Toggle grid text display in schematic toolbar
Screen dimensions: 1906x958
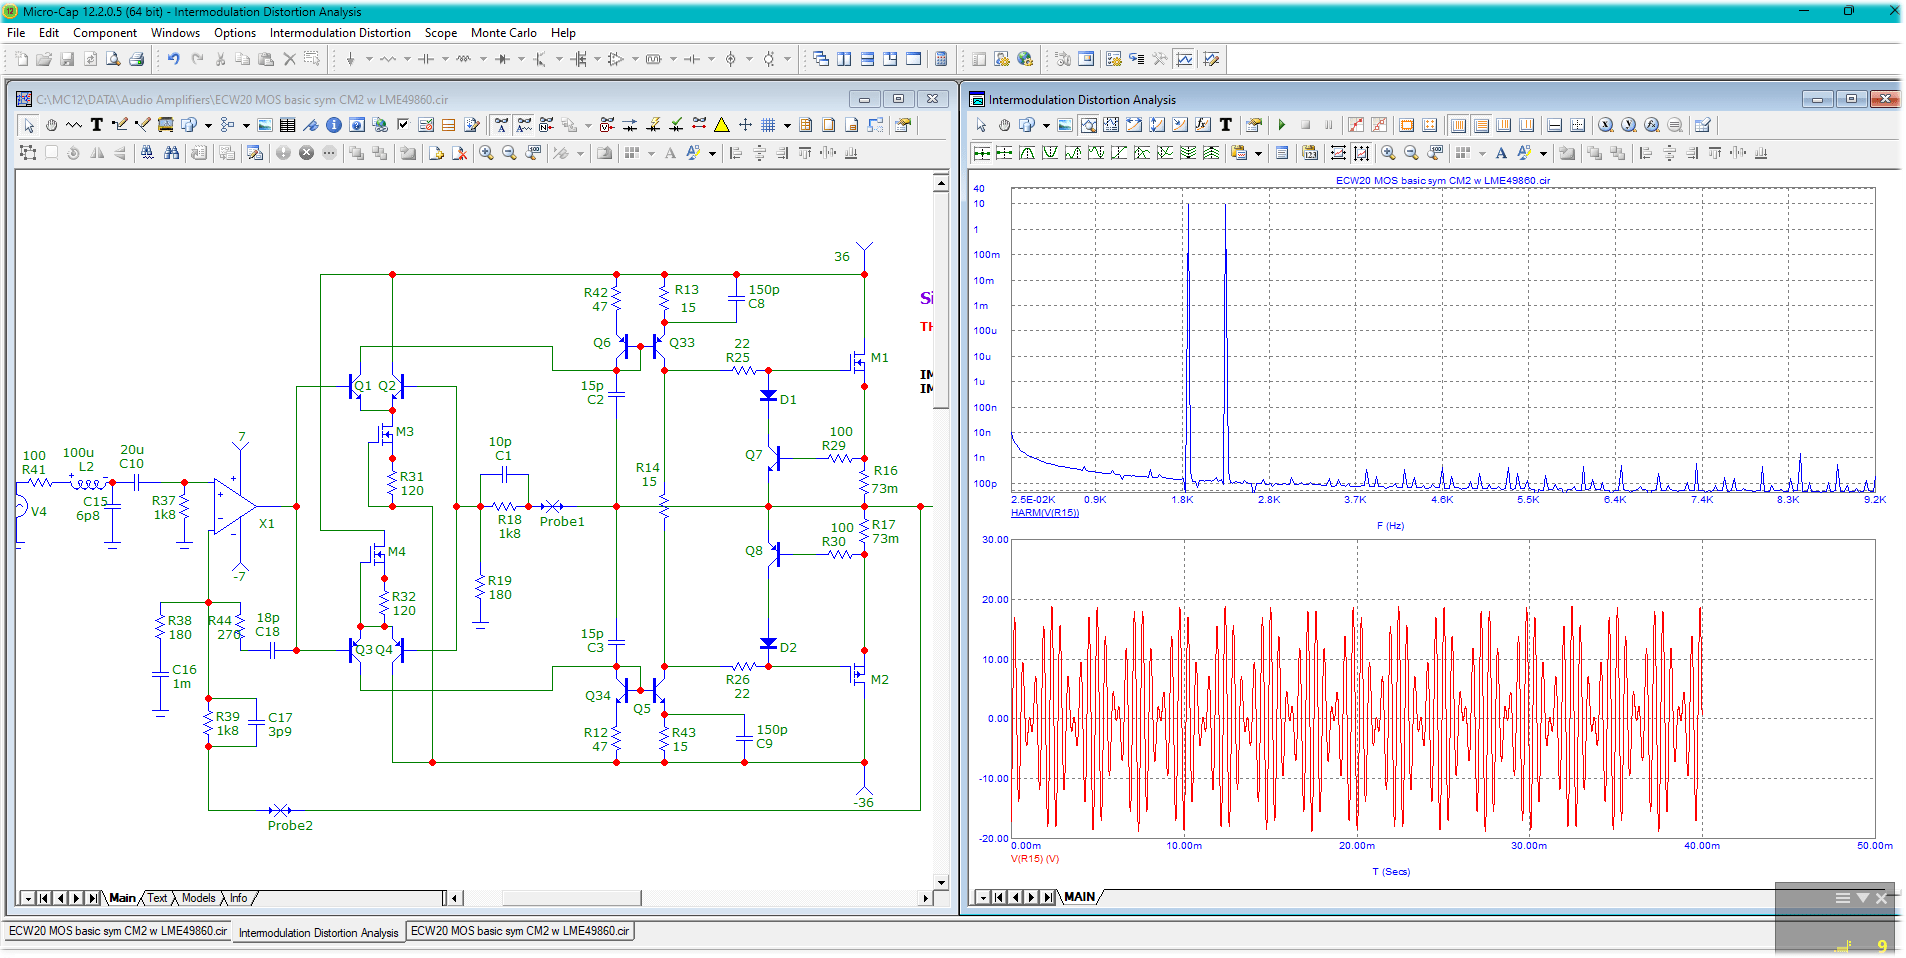(x=501, y=125)
